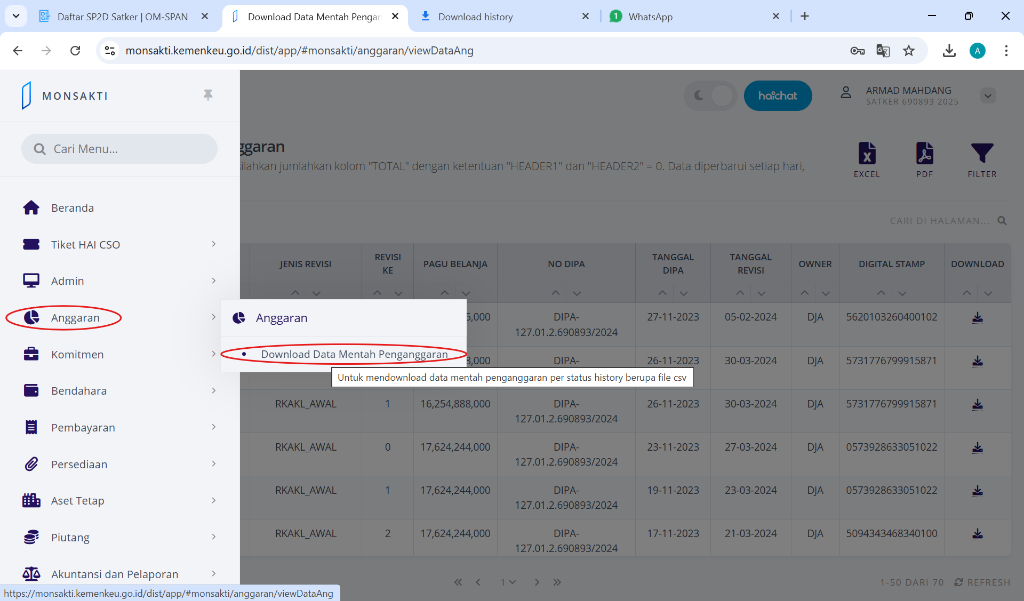Click inside the Cari Menu search field
The width and height of the screenshot is (1024, 601).
119,148
